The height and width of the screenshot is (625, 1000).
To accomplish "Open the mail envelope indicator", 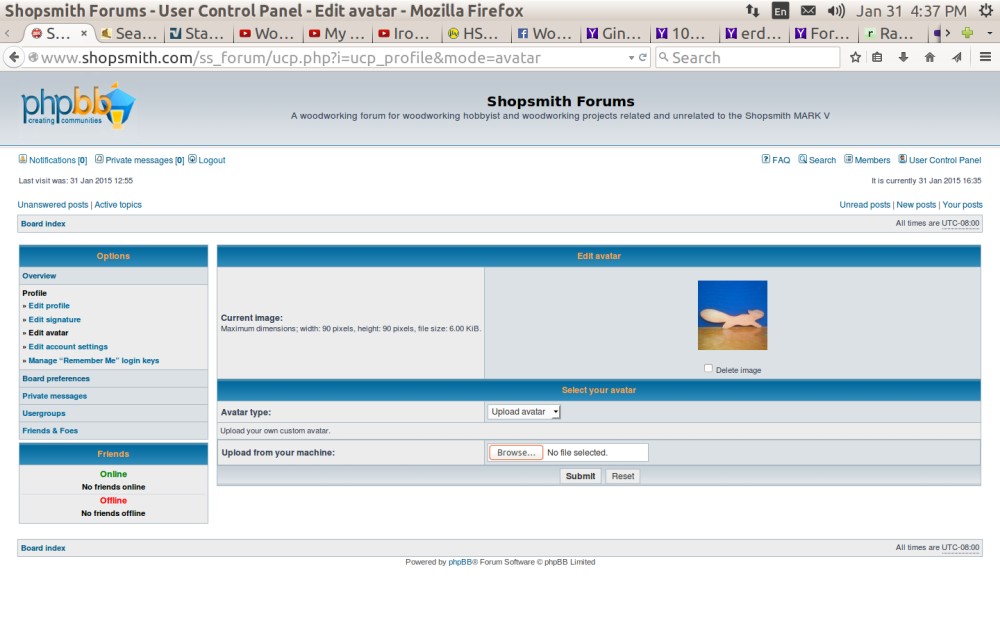I will click(808, 11).
